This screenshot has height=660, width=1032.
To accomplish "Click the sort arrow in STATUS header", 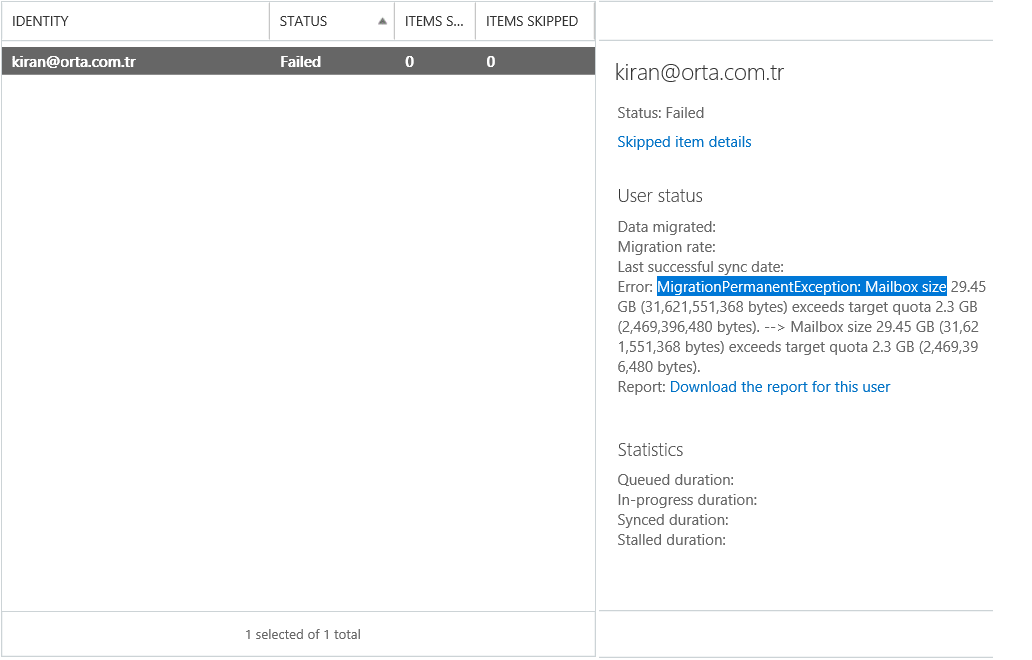I will (x=382, y=21).
